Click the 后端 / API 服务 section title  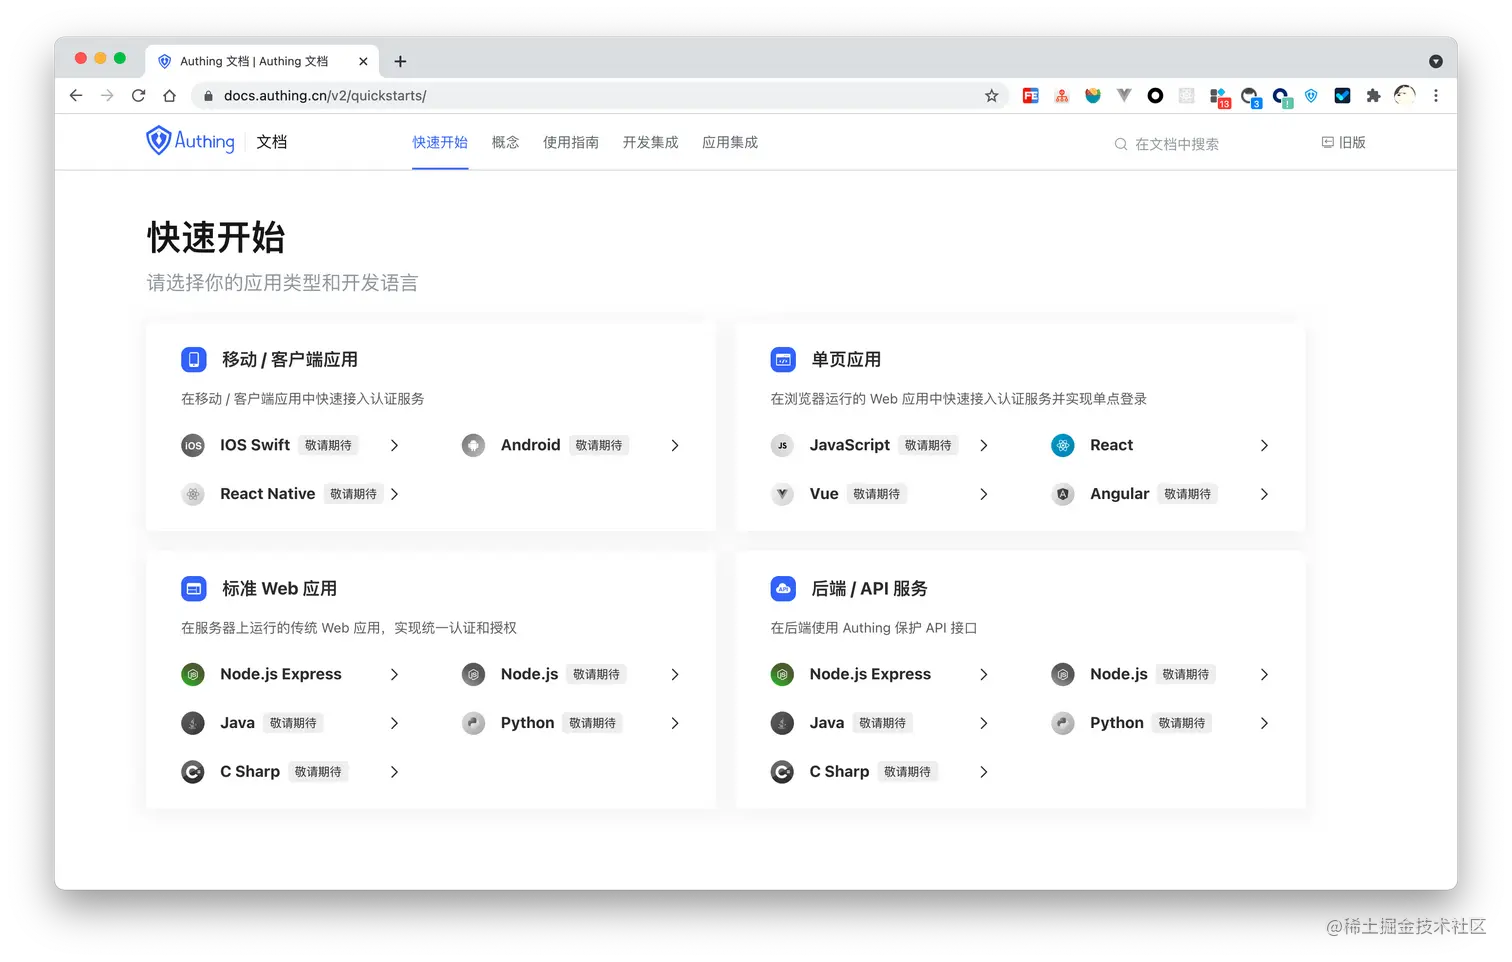pos(869,589)
